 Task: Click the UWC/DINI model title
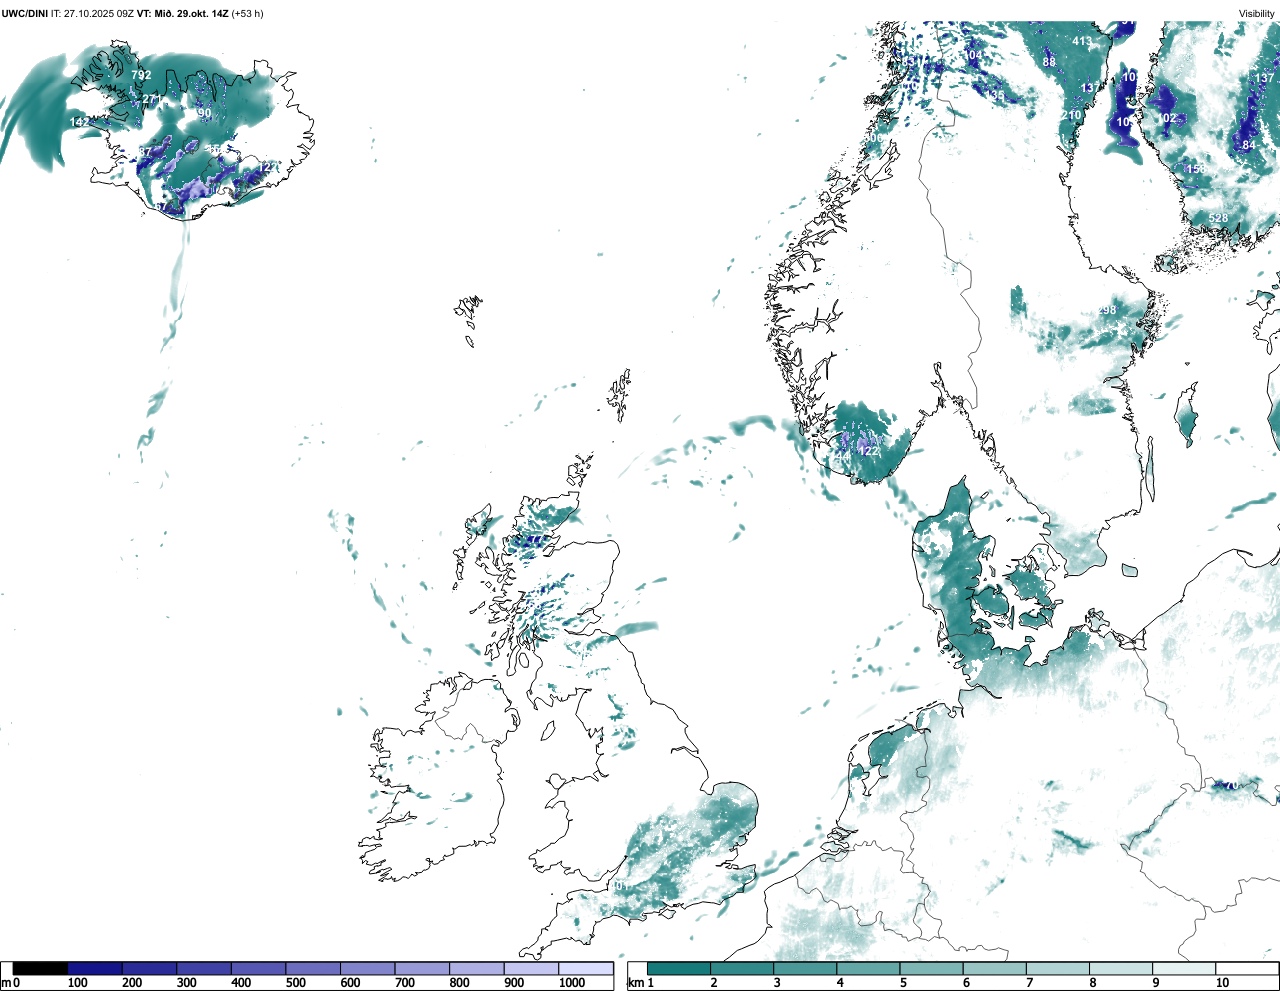tap(24, 14)
